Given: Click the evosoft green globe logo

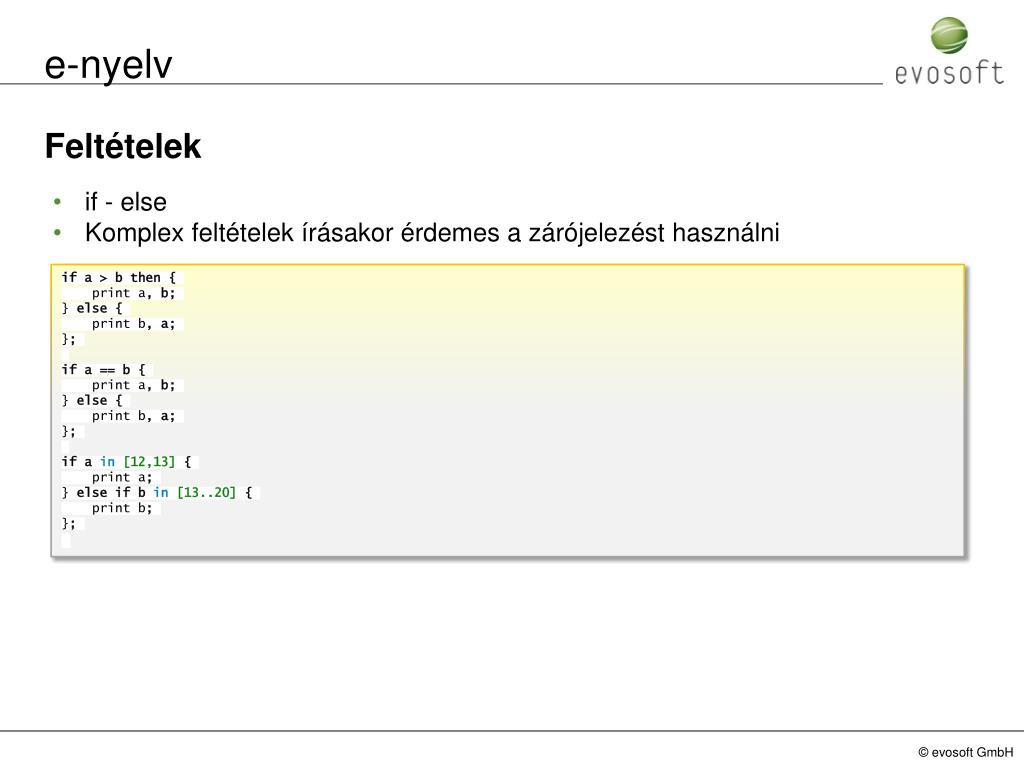Looking at the screenshot, I should [x=949, y=35].
